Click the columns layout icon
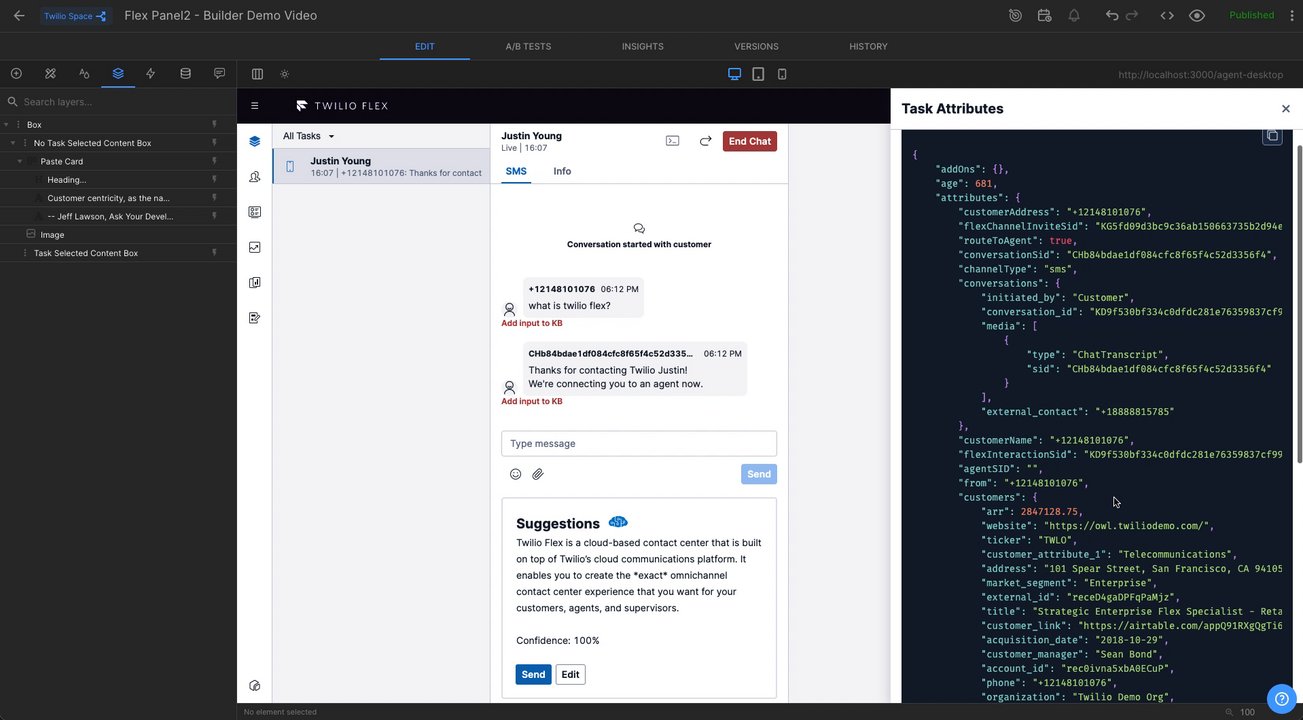 257,74
